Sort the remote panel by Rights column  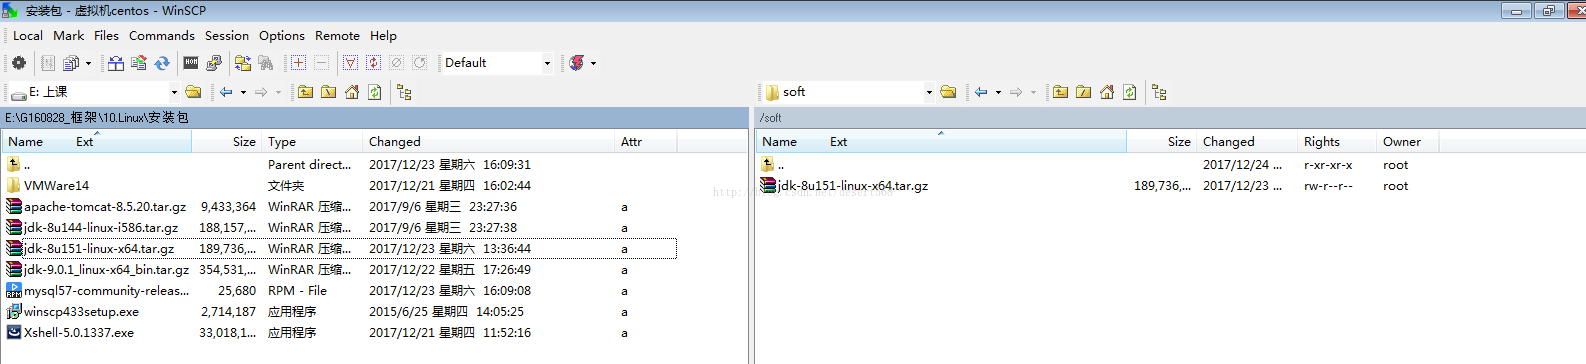point(1336,142)
